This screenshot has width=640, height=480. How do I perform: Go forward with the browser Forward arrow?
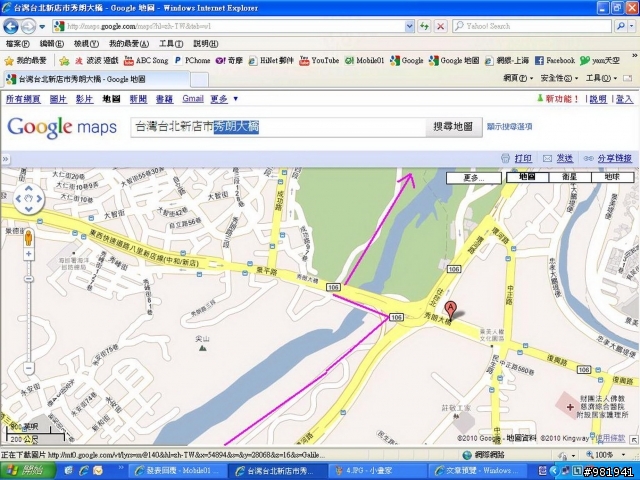pyautogui.click(x=28, y=27)
